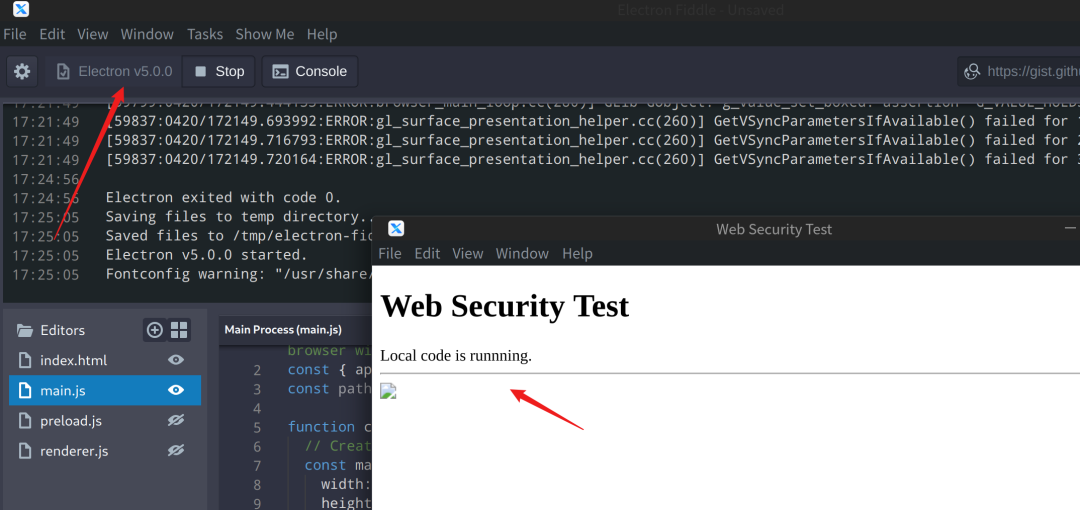Click the 'Web Security Test' page heading
The width and height of the screenshot is (1080, 510).
click(x=505, y=306)
